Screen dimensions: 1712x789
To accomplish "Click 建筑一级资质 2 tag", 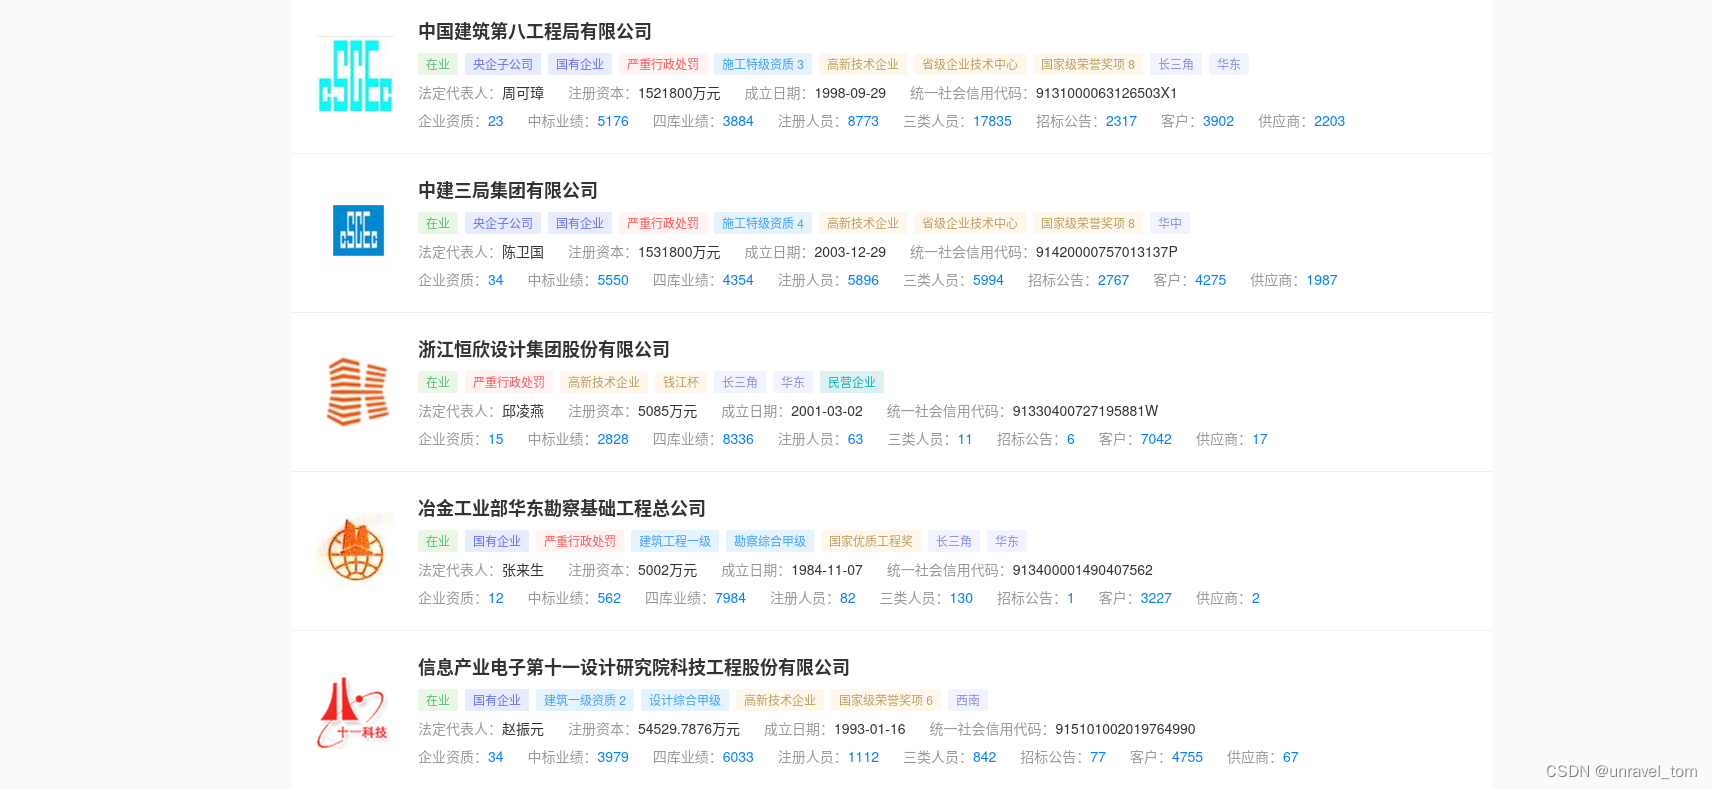I will point(585,700).
